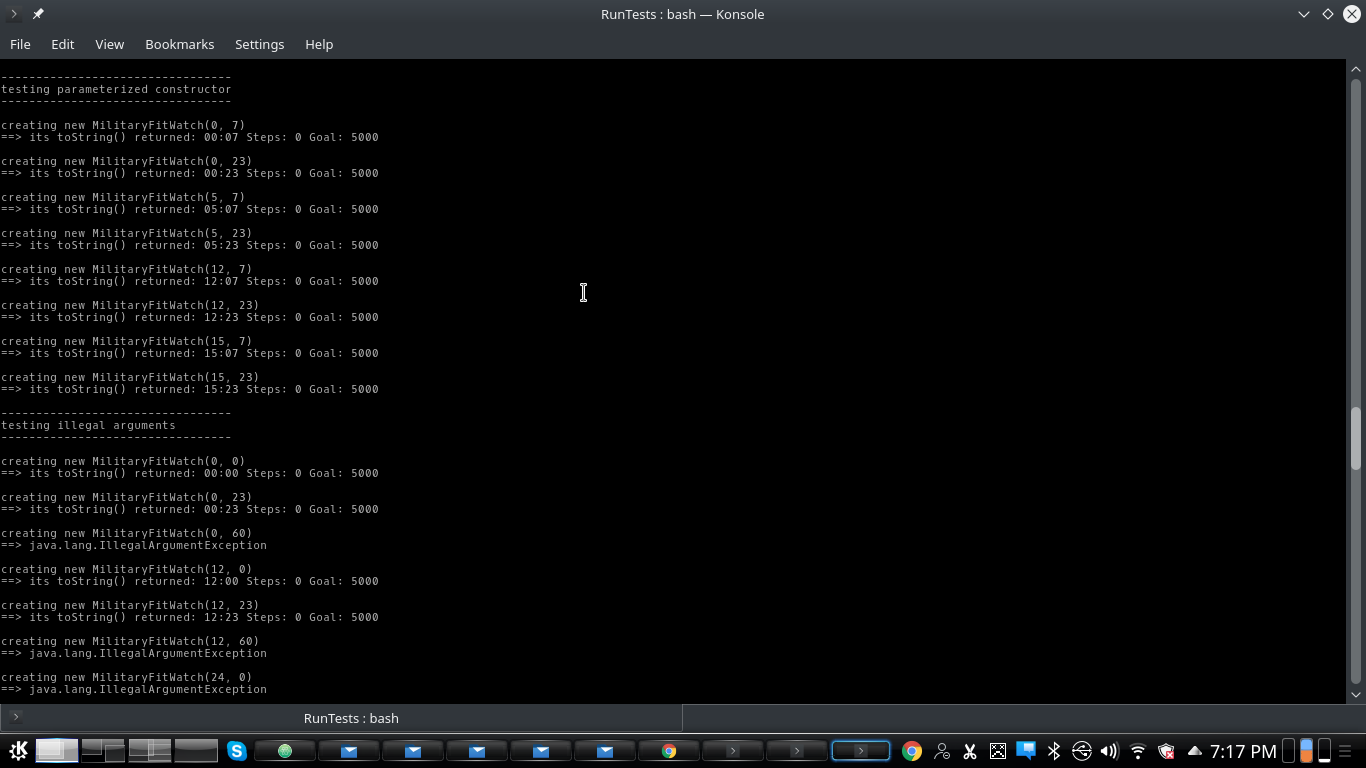Click the orange activity bar indicator
The width and height of the screenshot is (1366, 768).
click(1306, 751)
